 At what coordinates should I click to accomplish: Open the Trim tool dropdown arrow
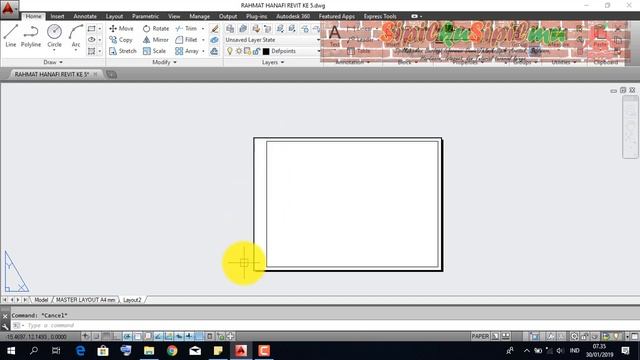click(203, 29)
